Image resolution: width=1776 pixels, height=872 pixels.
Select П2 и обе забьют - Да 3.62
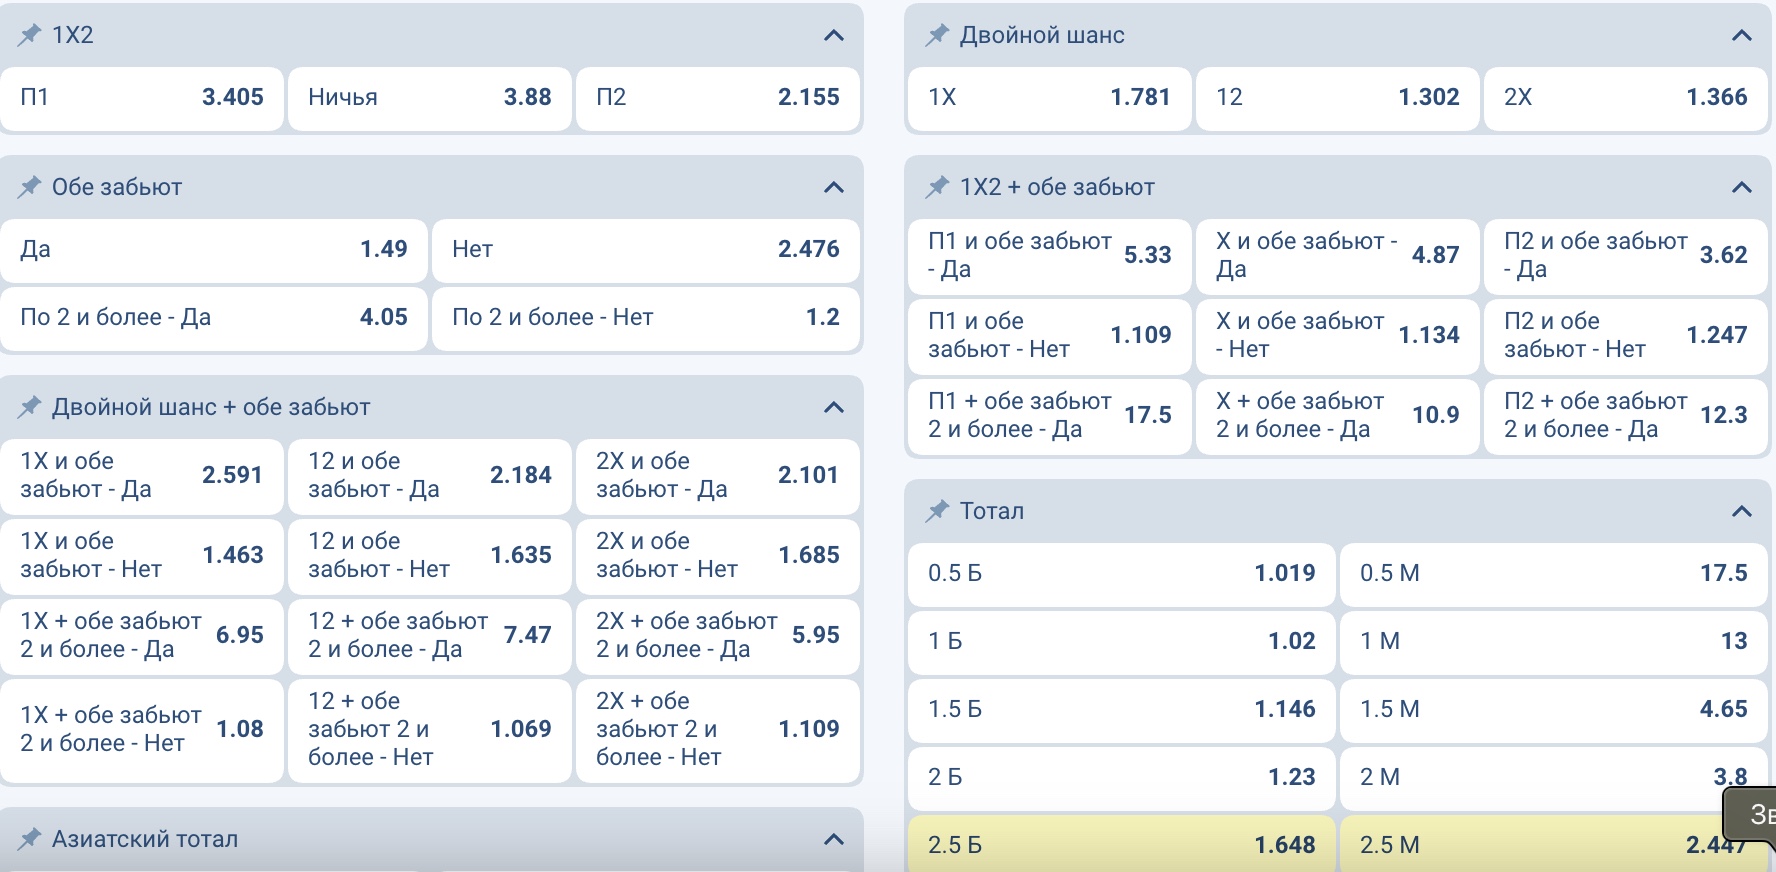[x=1625, y=256]
